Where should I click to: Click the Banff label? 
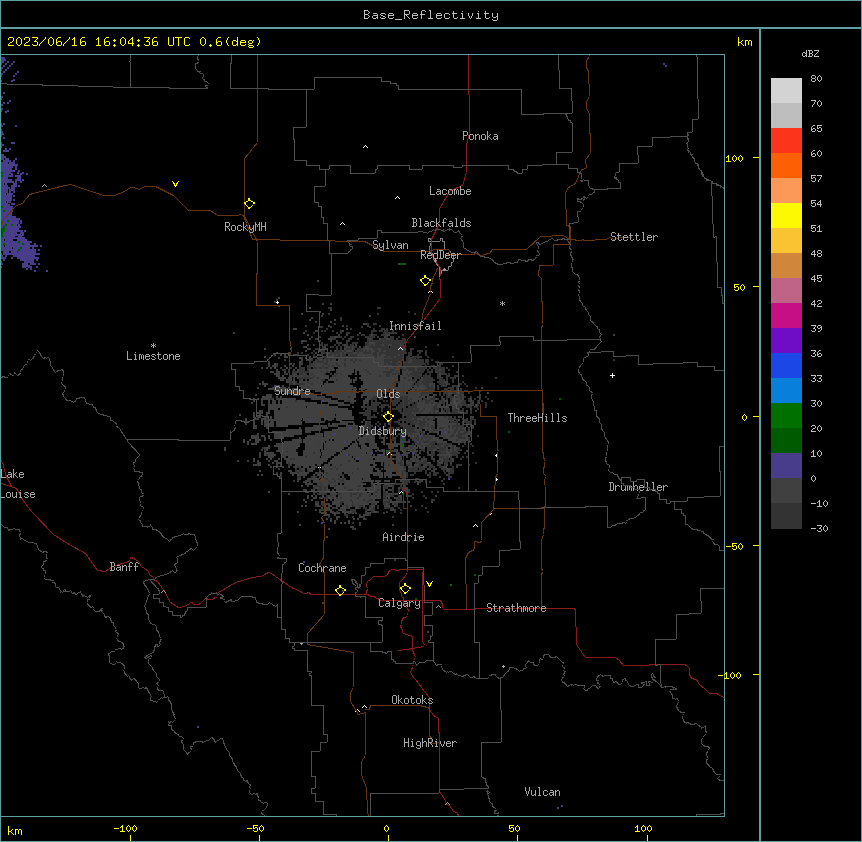click(124, 567)
